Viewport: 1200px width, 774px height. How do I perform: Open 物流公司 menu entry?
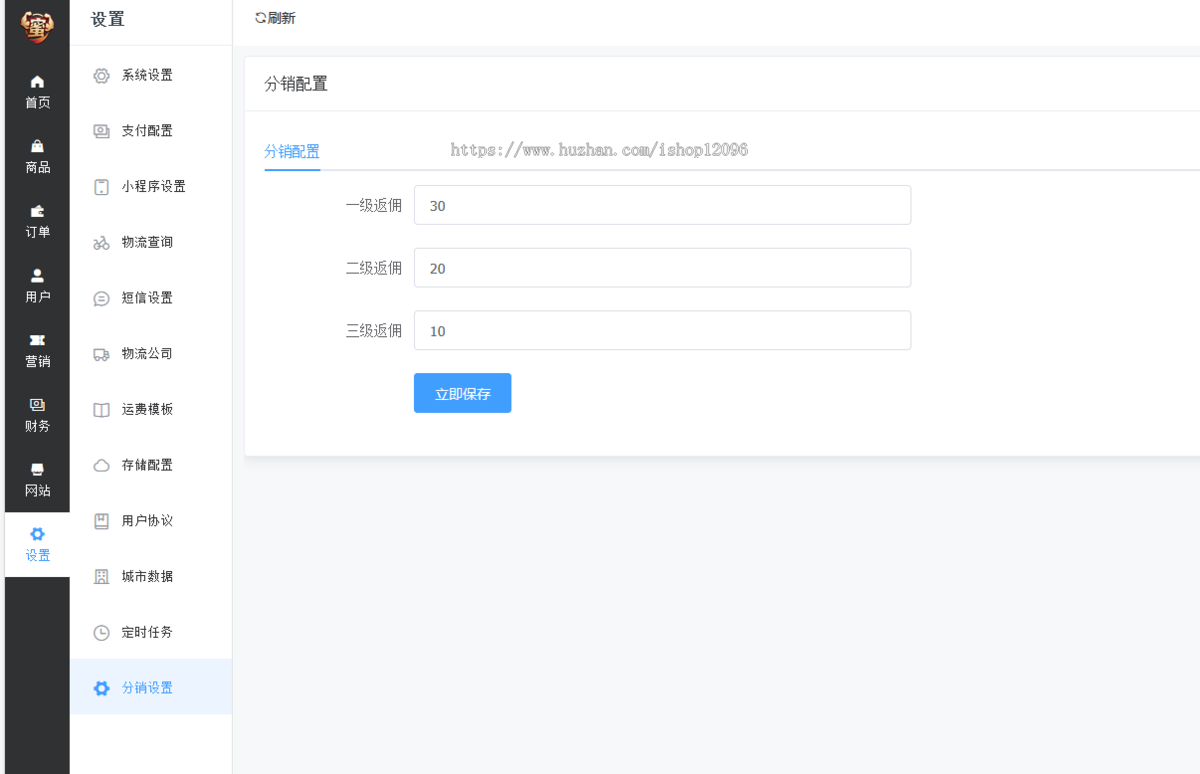coord(151,354)
